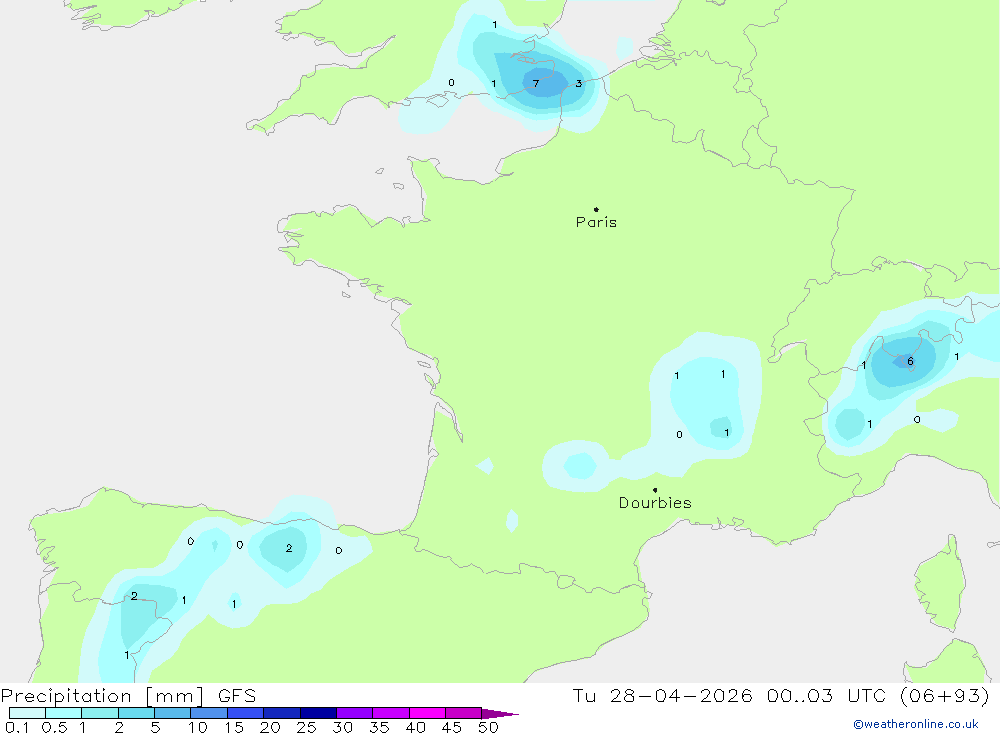Click the date 'Tu 28-04-2026'
The image size is (1000, 733).
click(x=662, y=695)
